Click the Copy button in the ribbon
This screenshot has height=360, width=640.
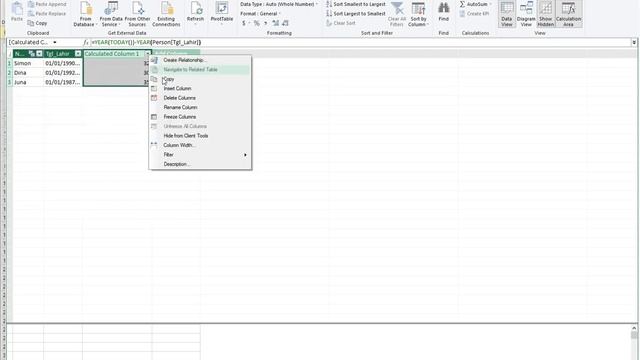(37, 23)
